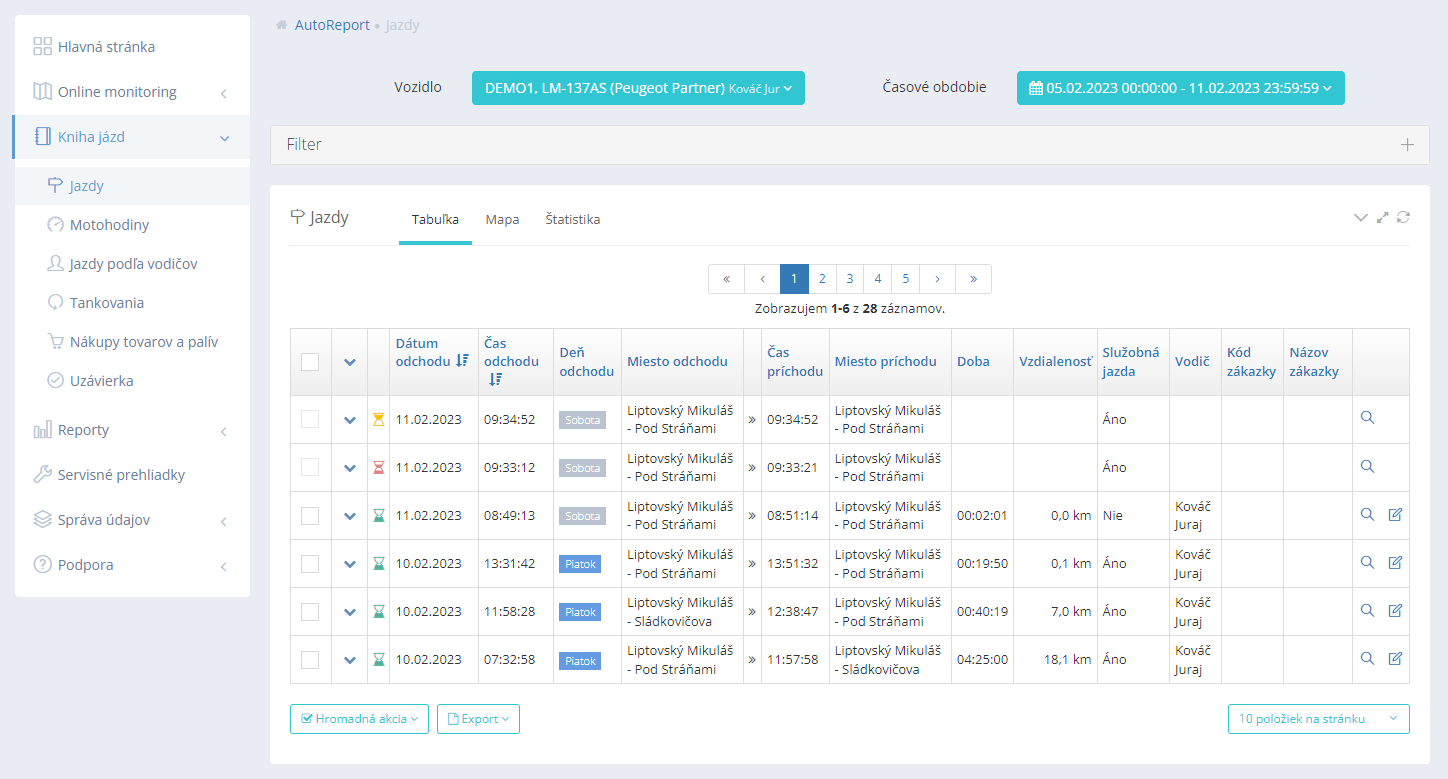Screen dimensions: 1448x779
Task: Edit the 07:32:58 trip
Action: click(x=1395, y=659)
